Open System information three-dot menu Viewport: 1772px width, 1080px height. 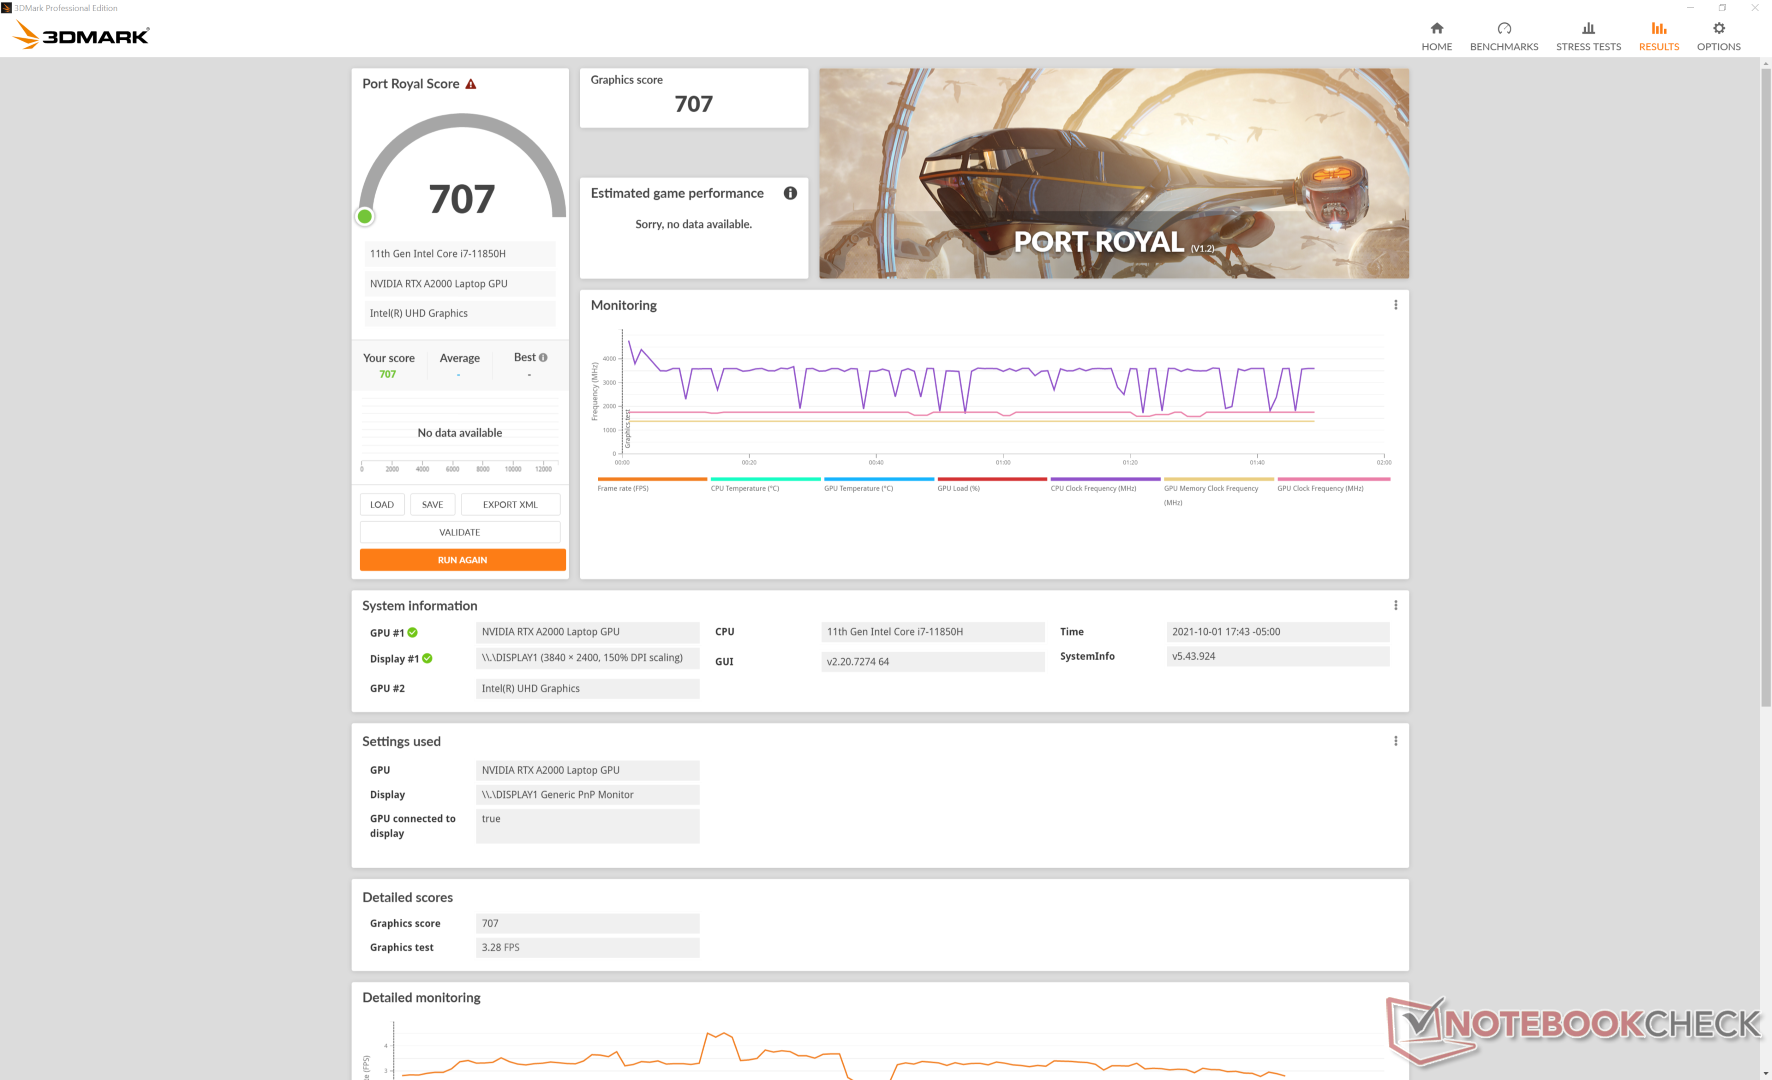click(x=1395, y=605)
